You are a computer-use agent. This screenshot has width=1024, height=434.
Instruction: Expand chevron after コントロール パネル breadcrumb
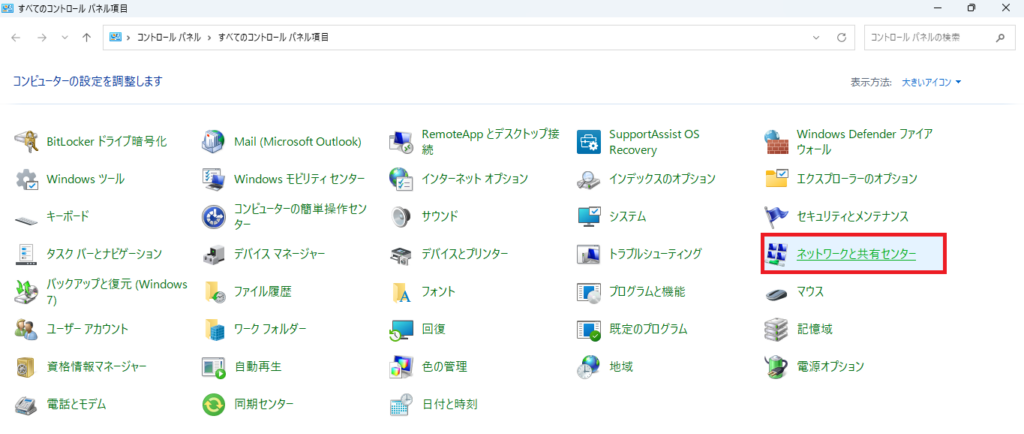[210, 37]
